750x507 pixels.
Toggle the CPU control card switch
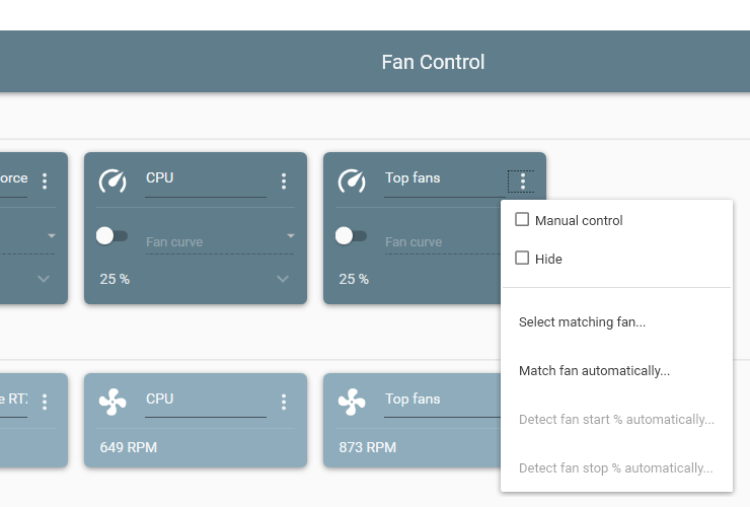coord(112,236)
